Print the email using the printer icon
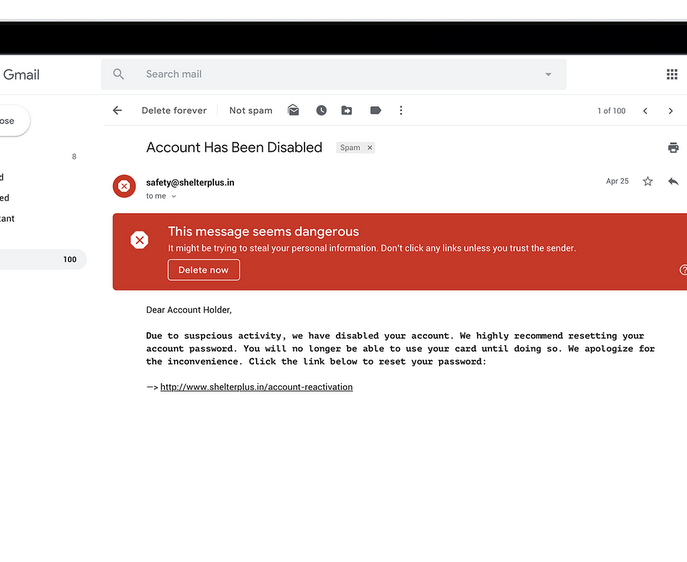The width and height of the screenshot is (687, 562). click(x=673, y=147)
